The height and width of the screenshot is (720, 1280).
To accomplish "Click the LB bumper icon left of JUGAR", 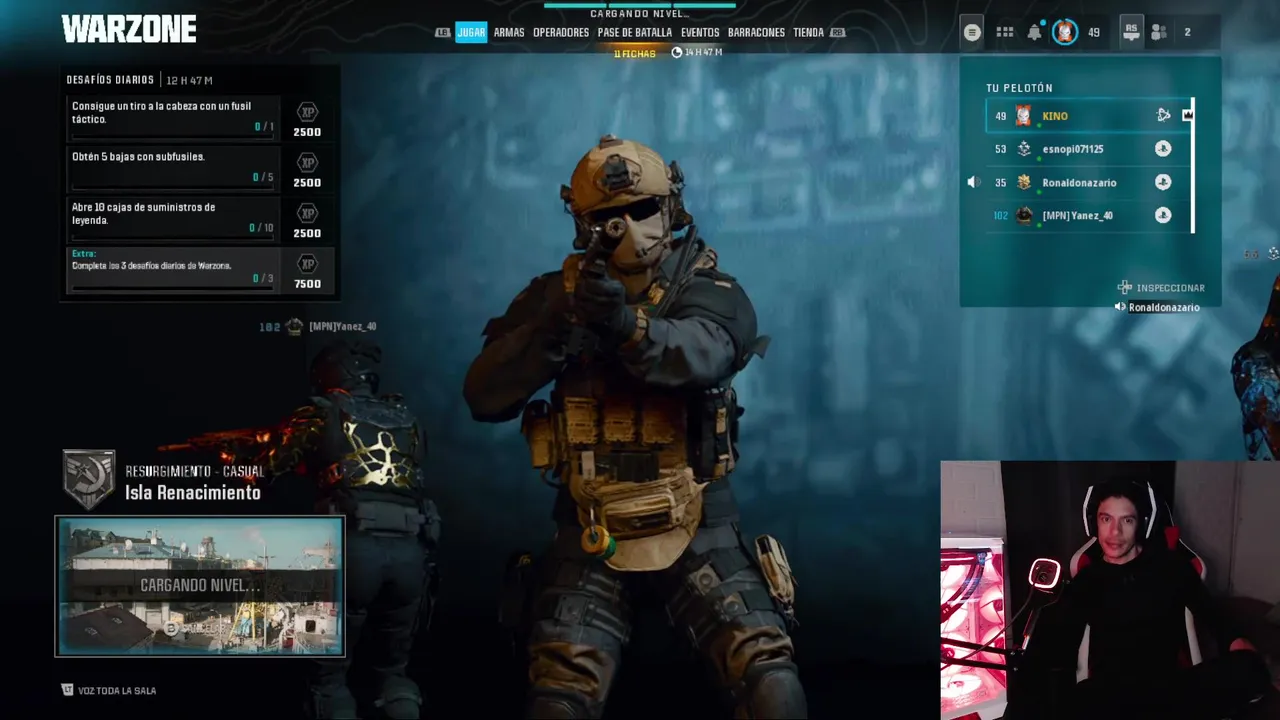I will (442, 32).
